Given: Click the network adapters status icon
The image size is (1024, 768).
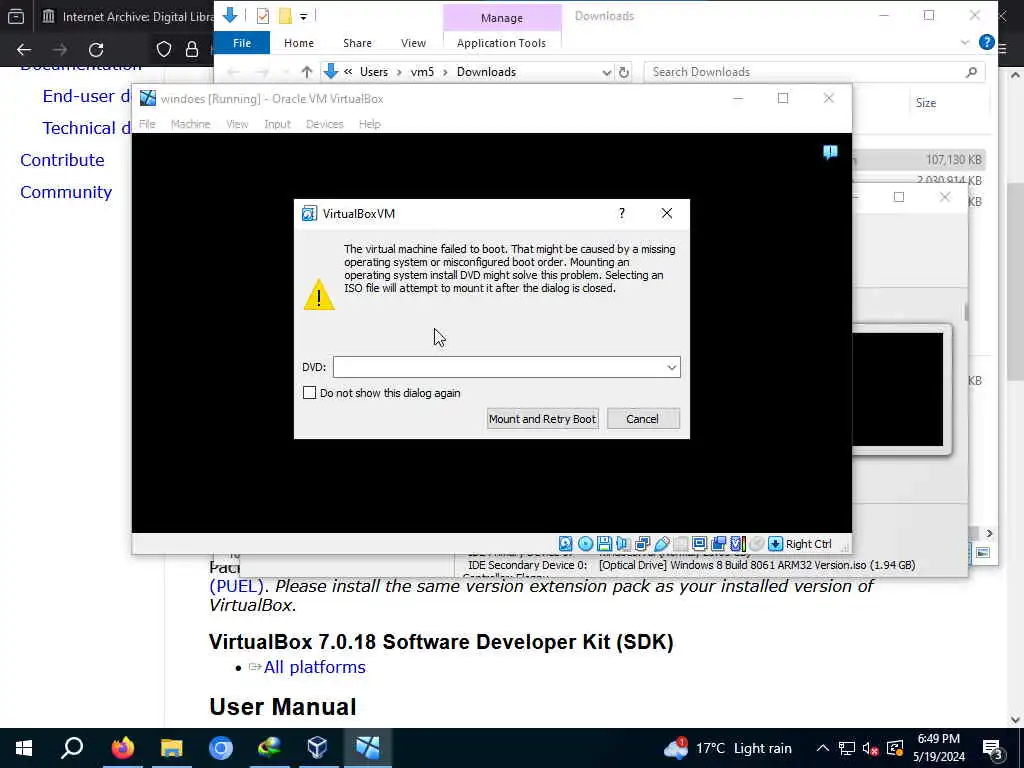Looking at the screenshot, I should (643, 544).
